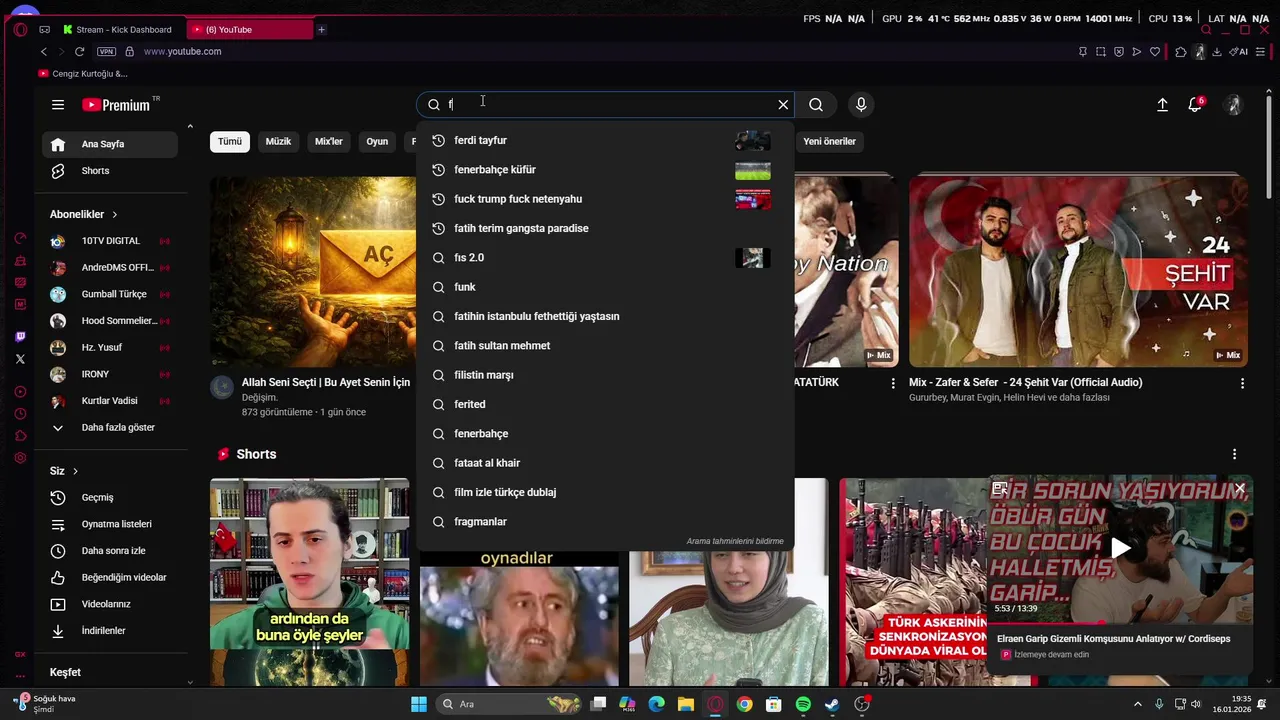Open the "Cengiz Kurtoğlu &..." bookmark
The width and height of the screenshot is (1280, 720).
(x=83, y=74)
